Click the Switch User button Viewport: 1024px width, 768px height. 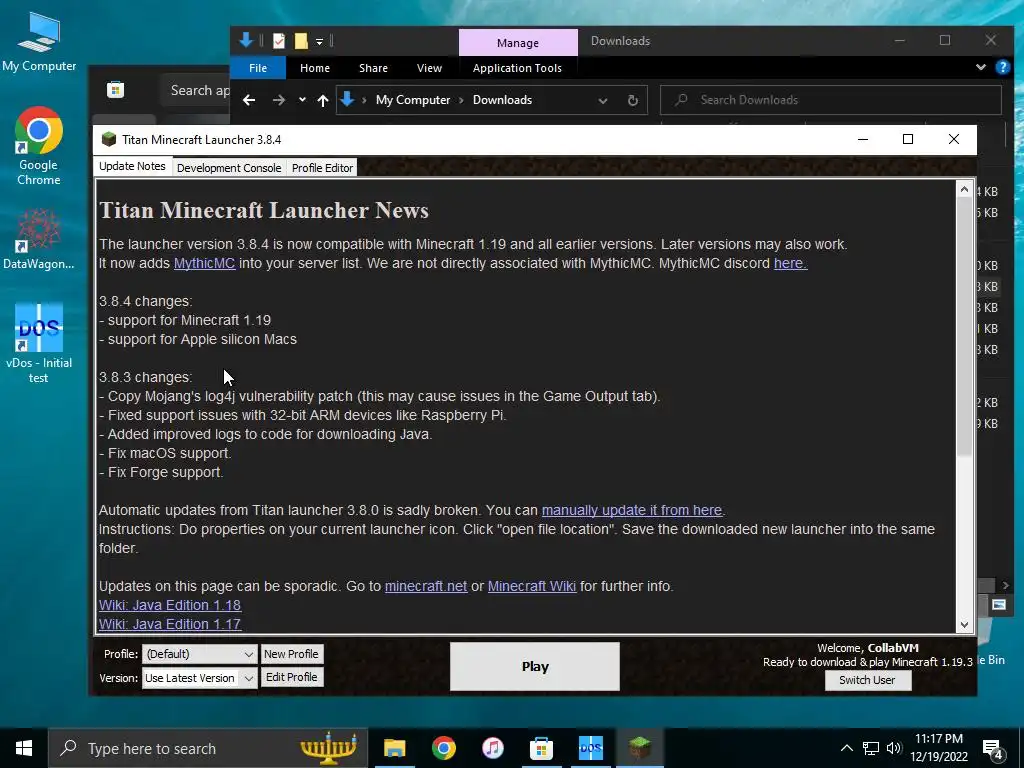click(867, 680)
